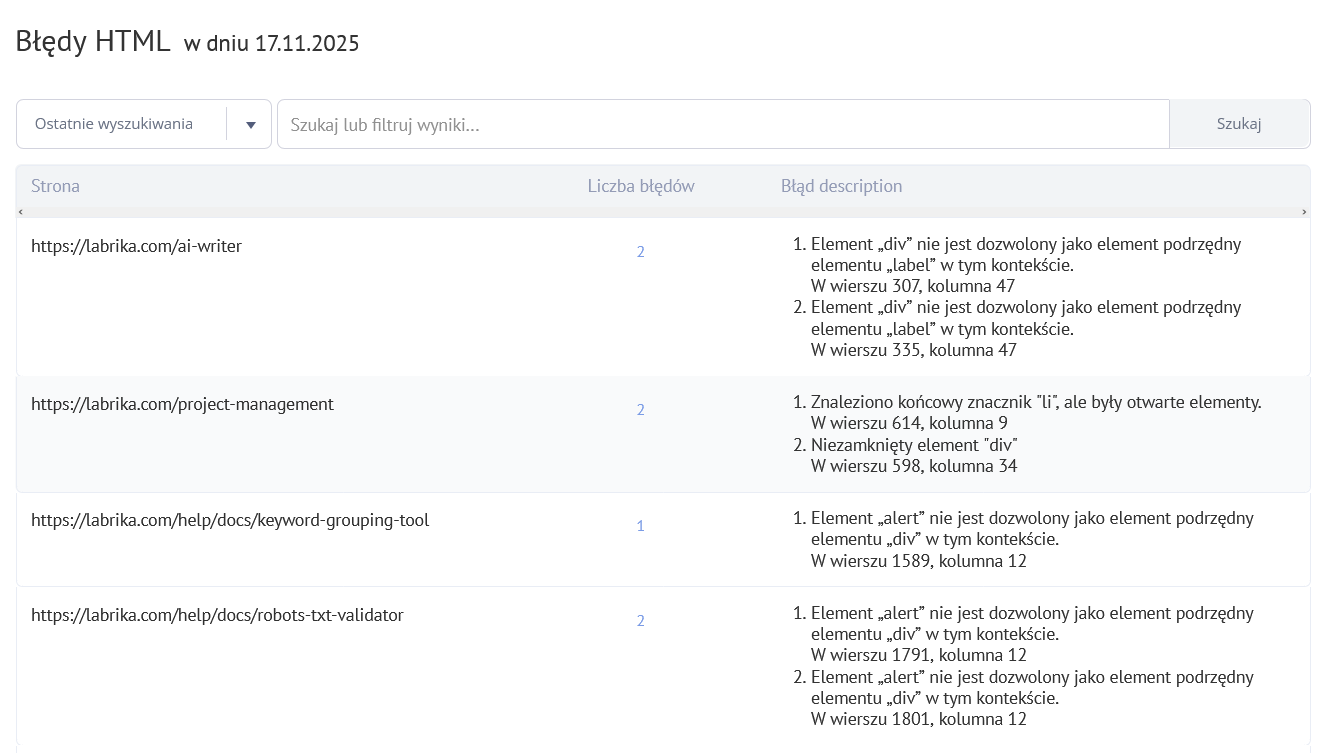The height and width of the screenshot is (753, 1328).
Task: Click error count 1 for keyword-grouping-tool
Action: 640,526
